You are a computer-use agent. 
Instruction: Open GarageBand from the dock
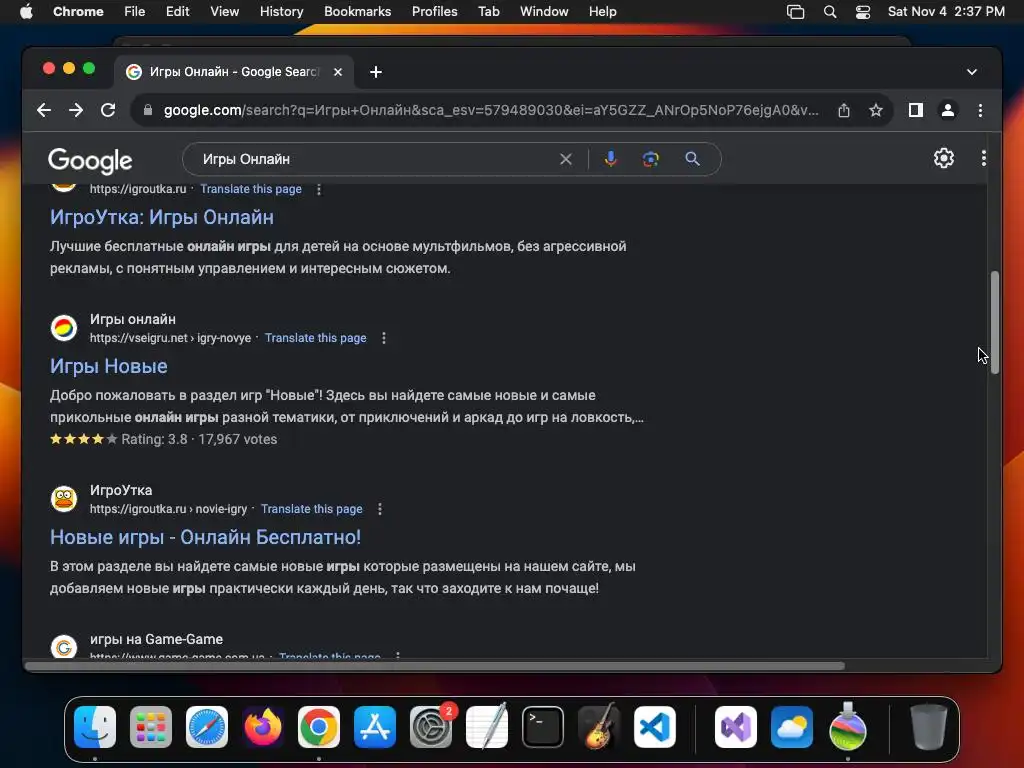[599, 727]
